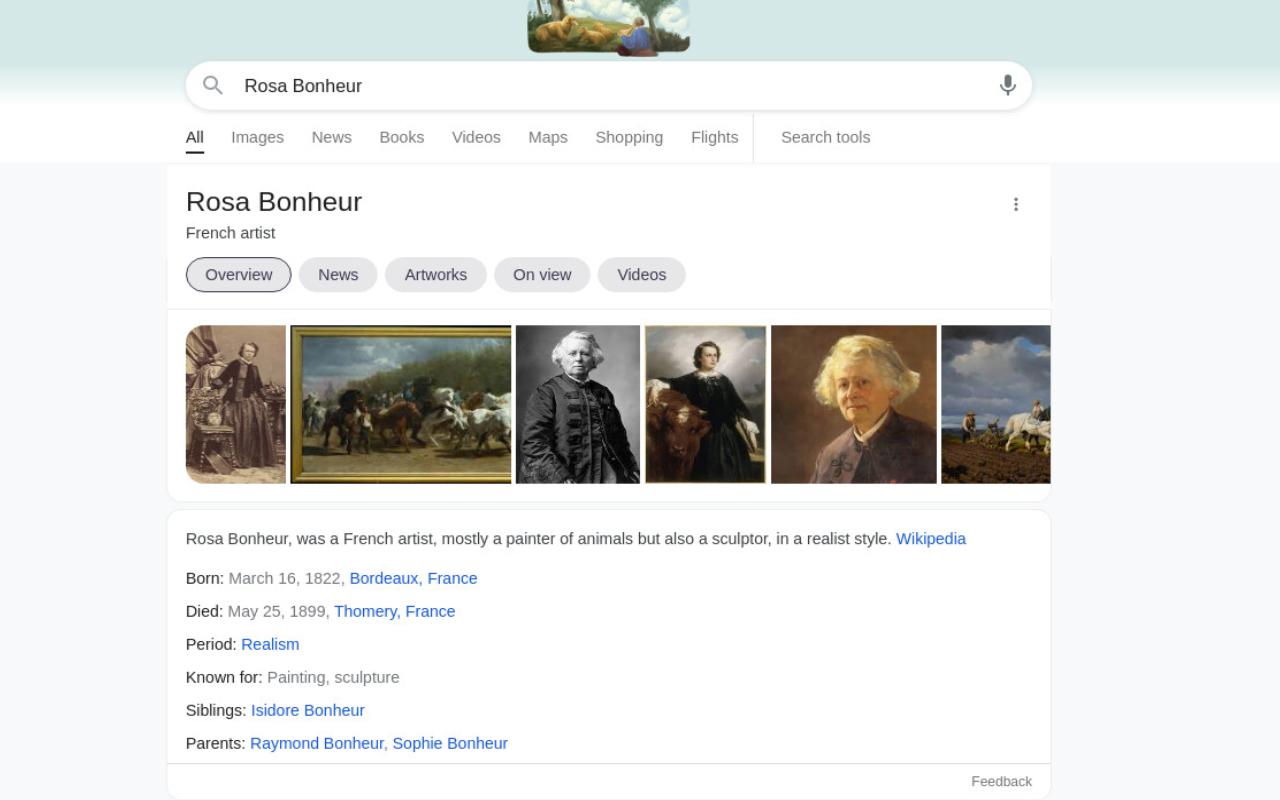Open the Videos search tab
The width and height of the screenshot is (1280, 800).
click(476, 138)
